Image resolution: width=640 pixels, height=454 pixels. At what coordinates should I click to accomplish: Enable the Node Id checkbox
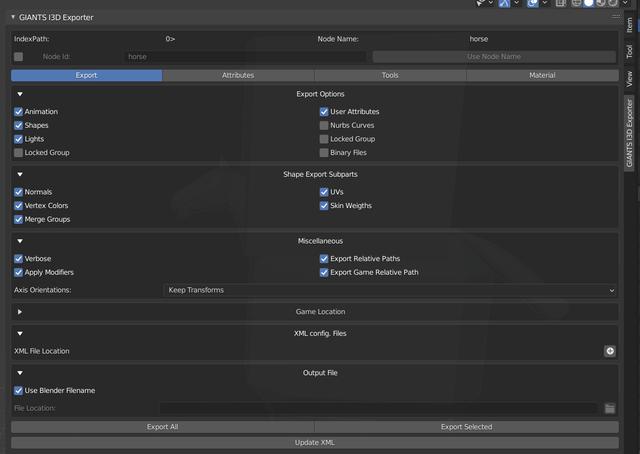click(x=18, y=57)
